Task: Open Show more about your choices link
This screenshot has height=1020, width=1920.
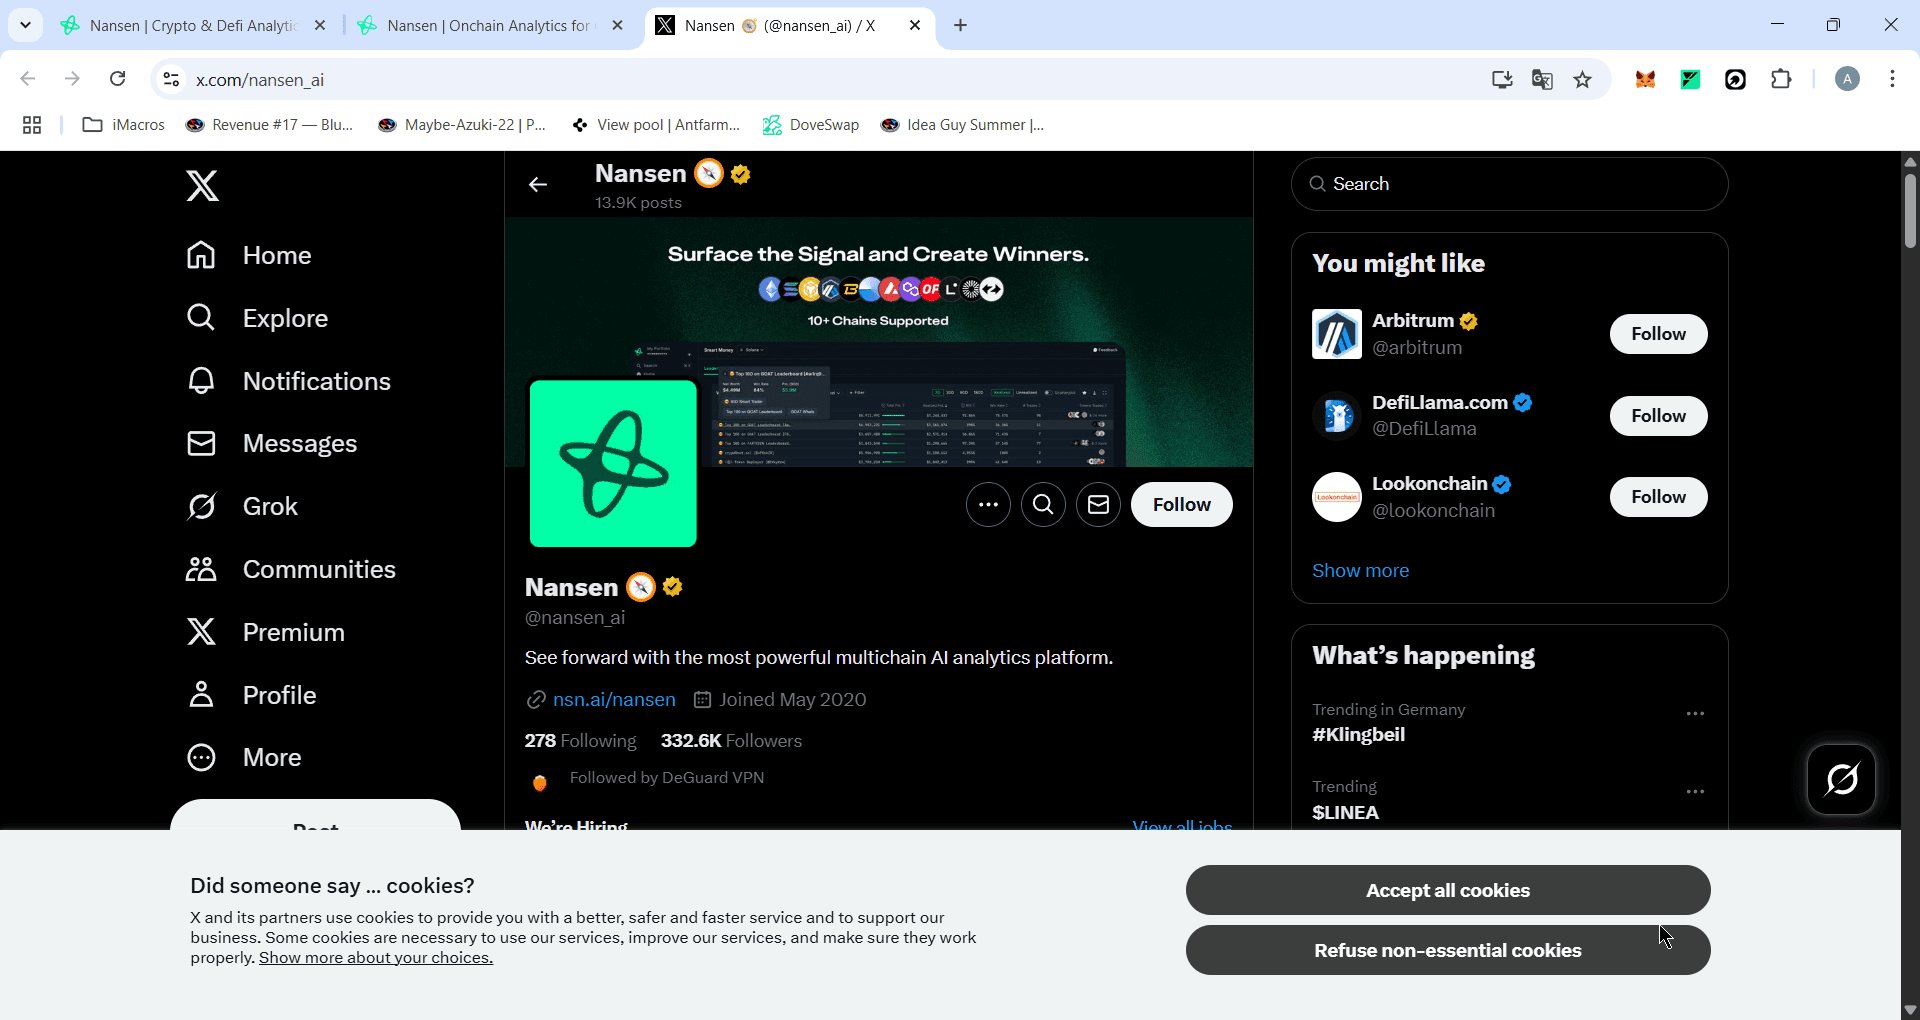Action: [376, 958]
